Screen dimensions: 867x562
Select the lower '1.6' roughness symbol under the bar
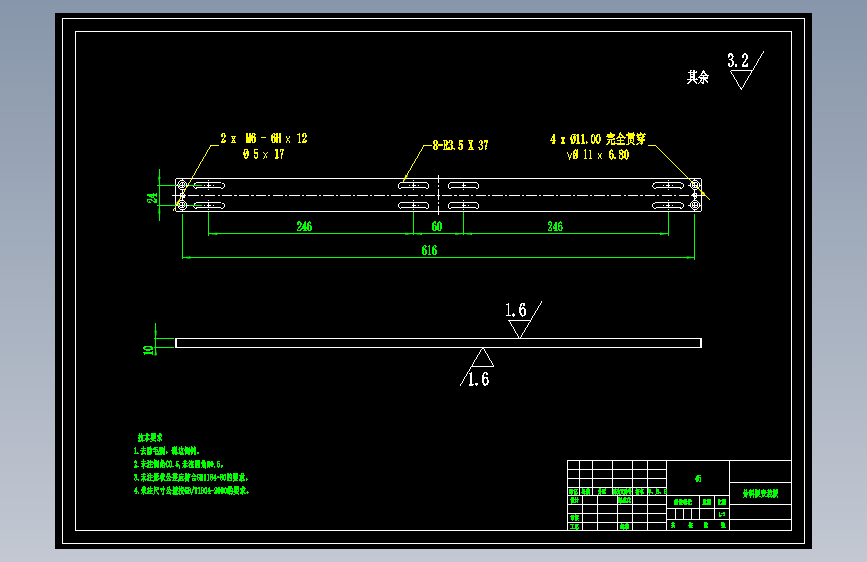point(477,367)
